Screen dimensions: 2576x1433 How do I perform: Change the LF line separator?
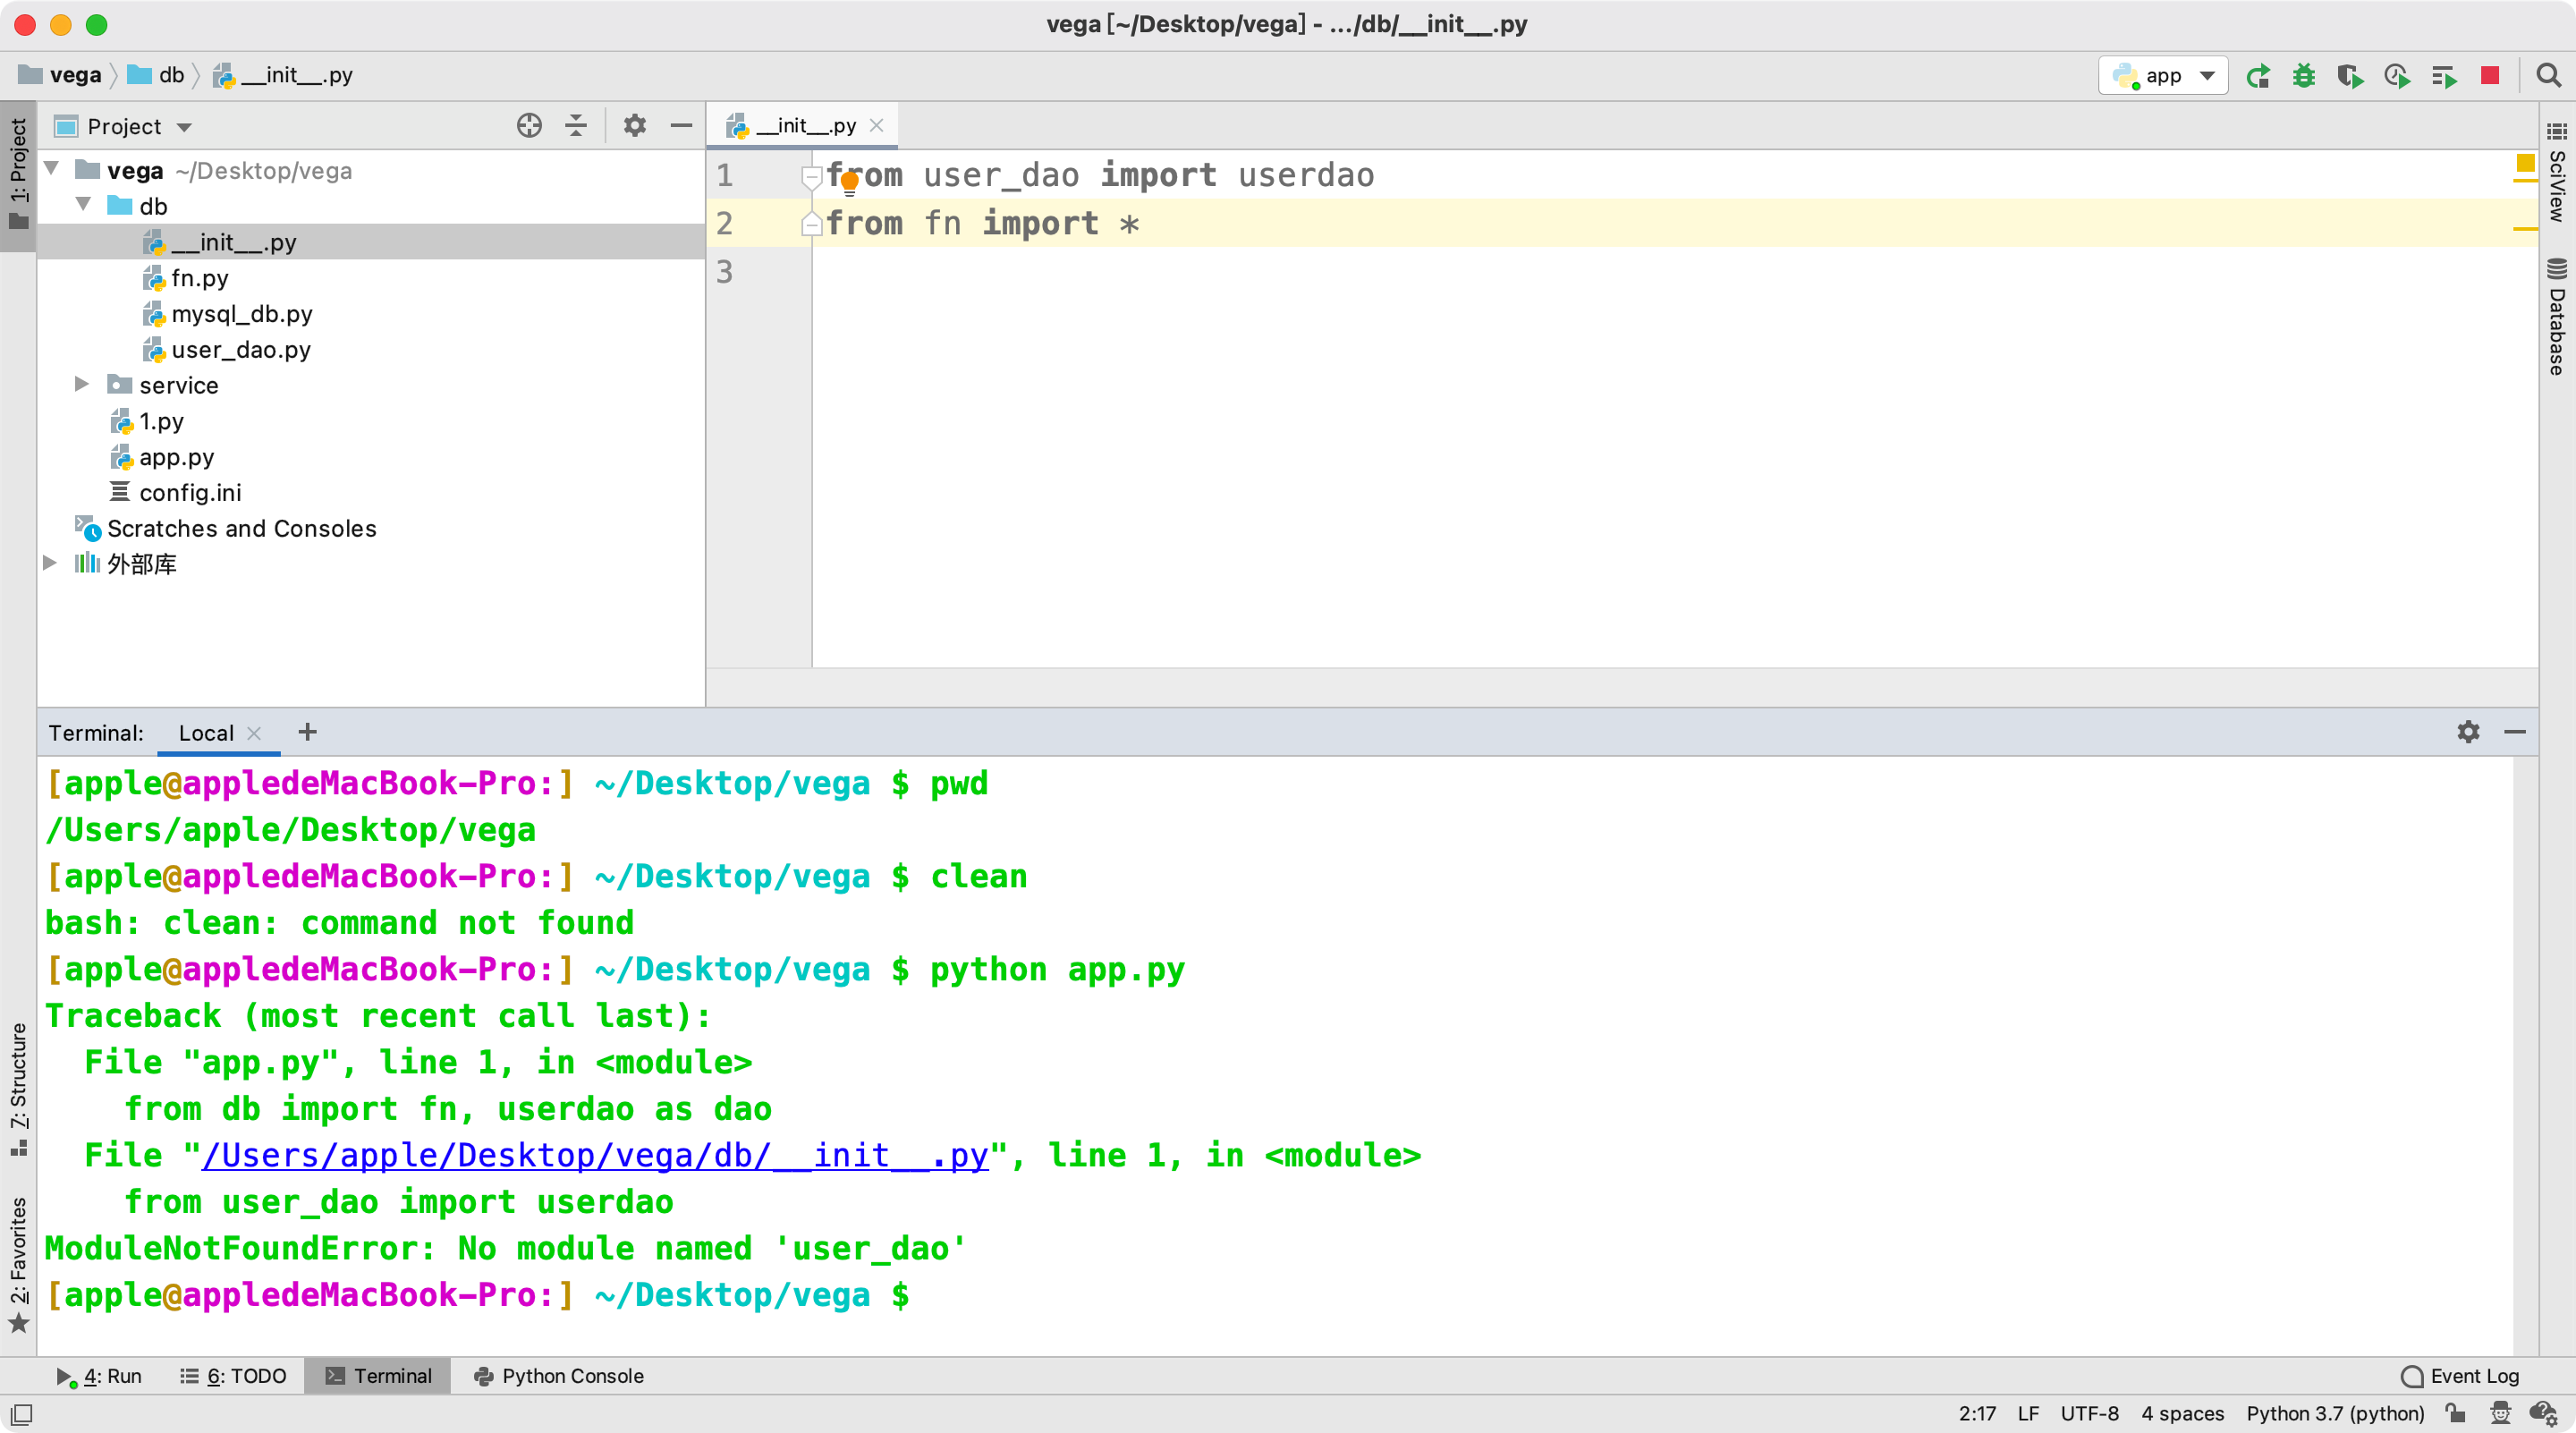click(x=2027, y=1413)
